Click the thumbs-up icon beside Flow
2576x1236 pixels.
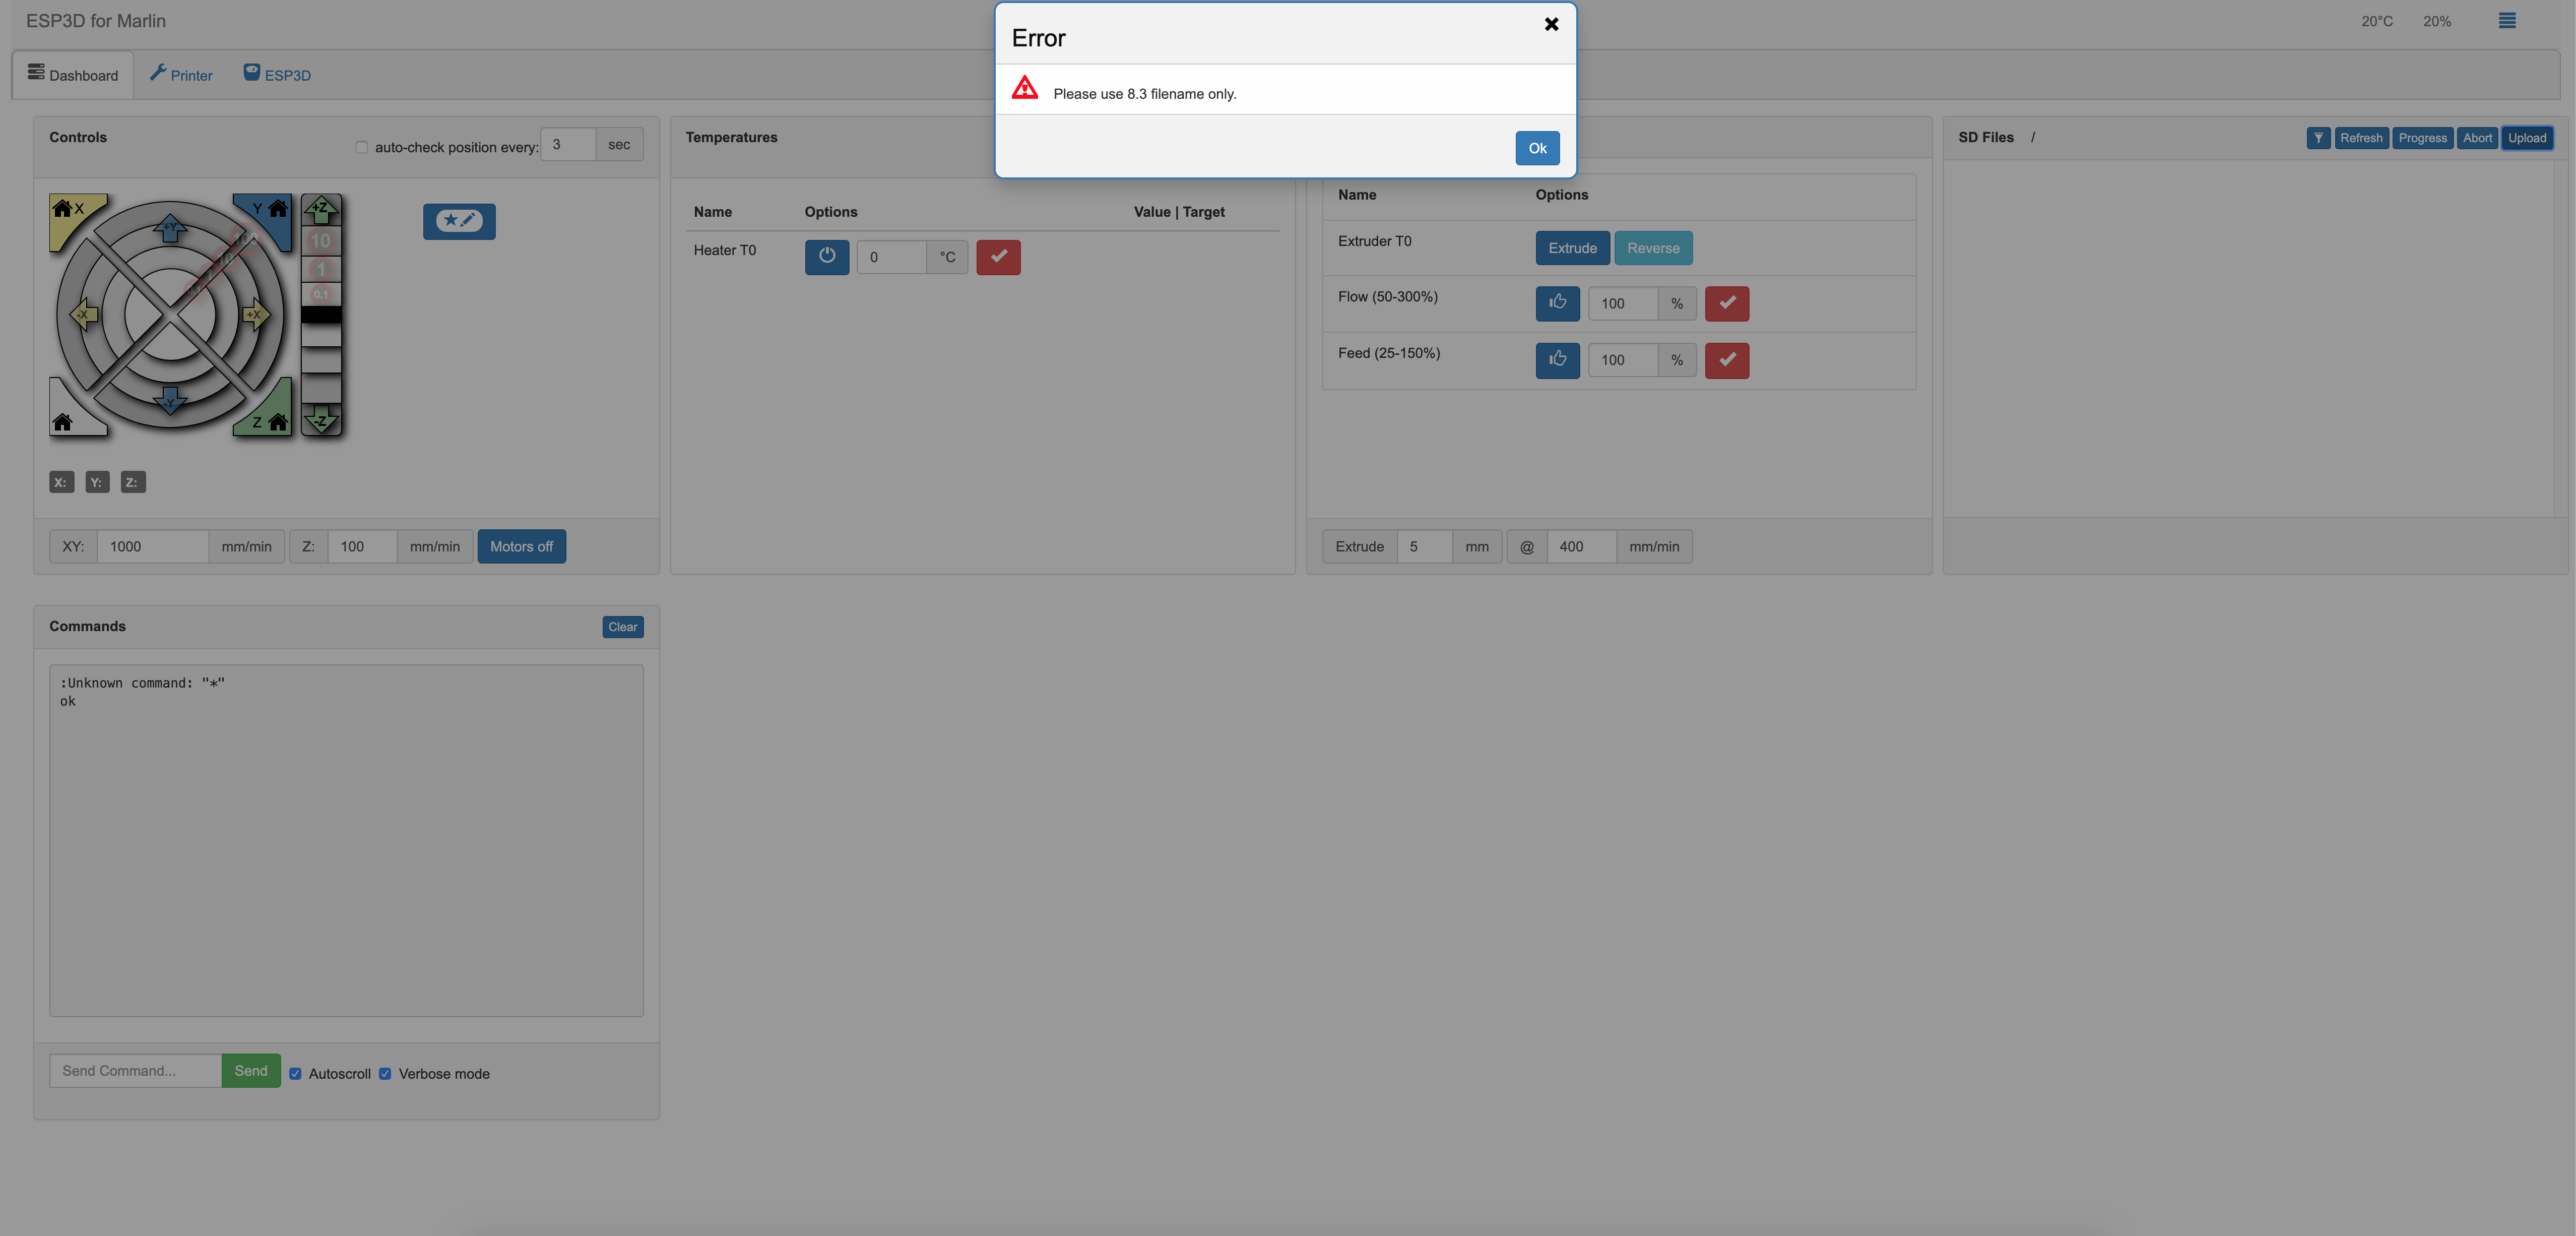[1557, 304]
